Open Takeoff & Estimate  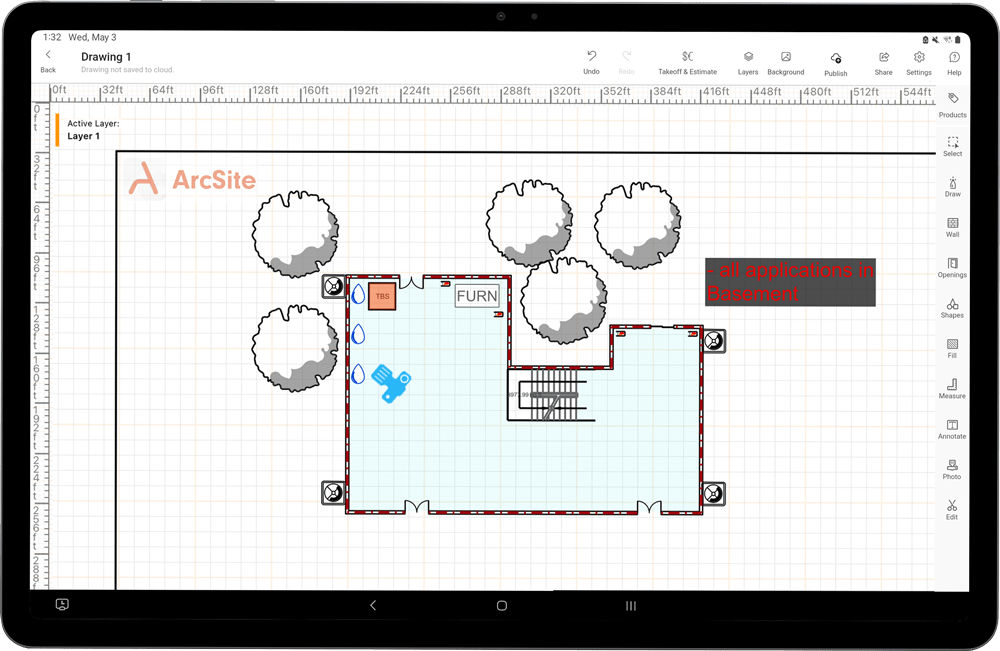tap(688, 62)
